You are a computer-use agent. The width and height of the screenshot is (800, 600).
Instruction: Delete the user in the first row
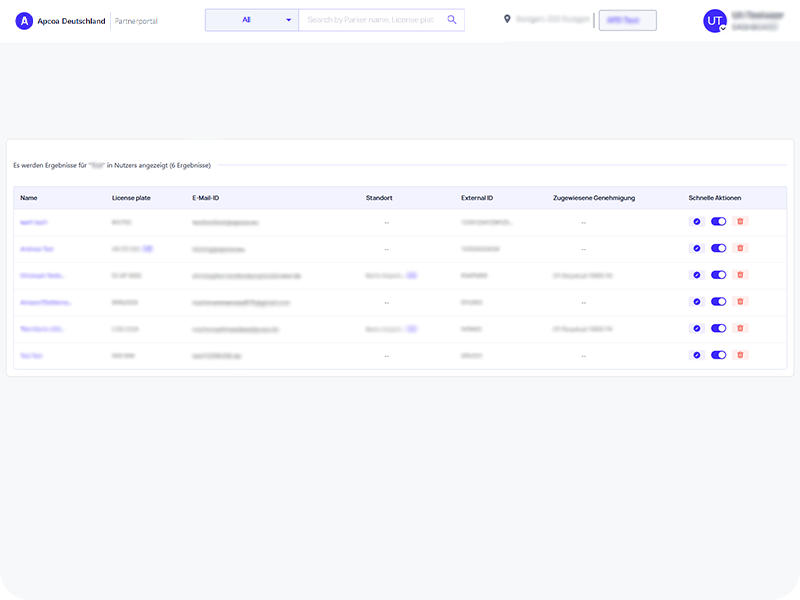click(740, 221)
